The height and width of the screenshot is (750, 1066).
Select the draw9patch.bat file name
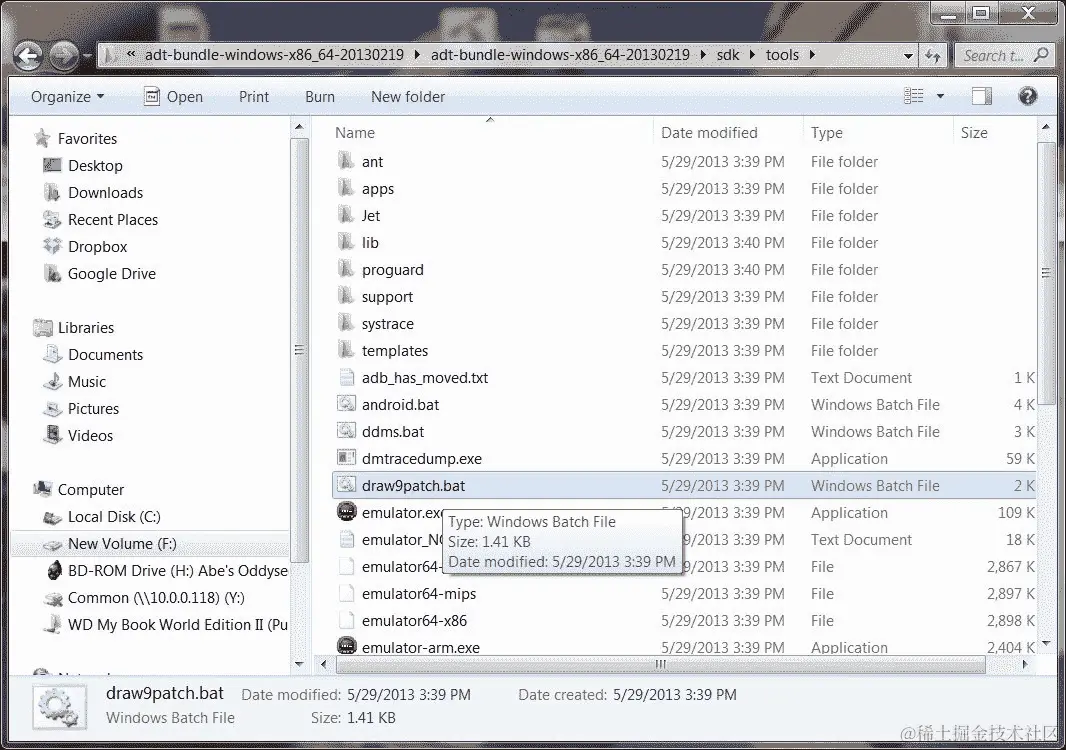point(413,485)
